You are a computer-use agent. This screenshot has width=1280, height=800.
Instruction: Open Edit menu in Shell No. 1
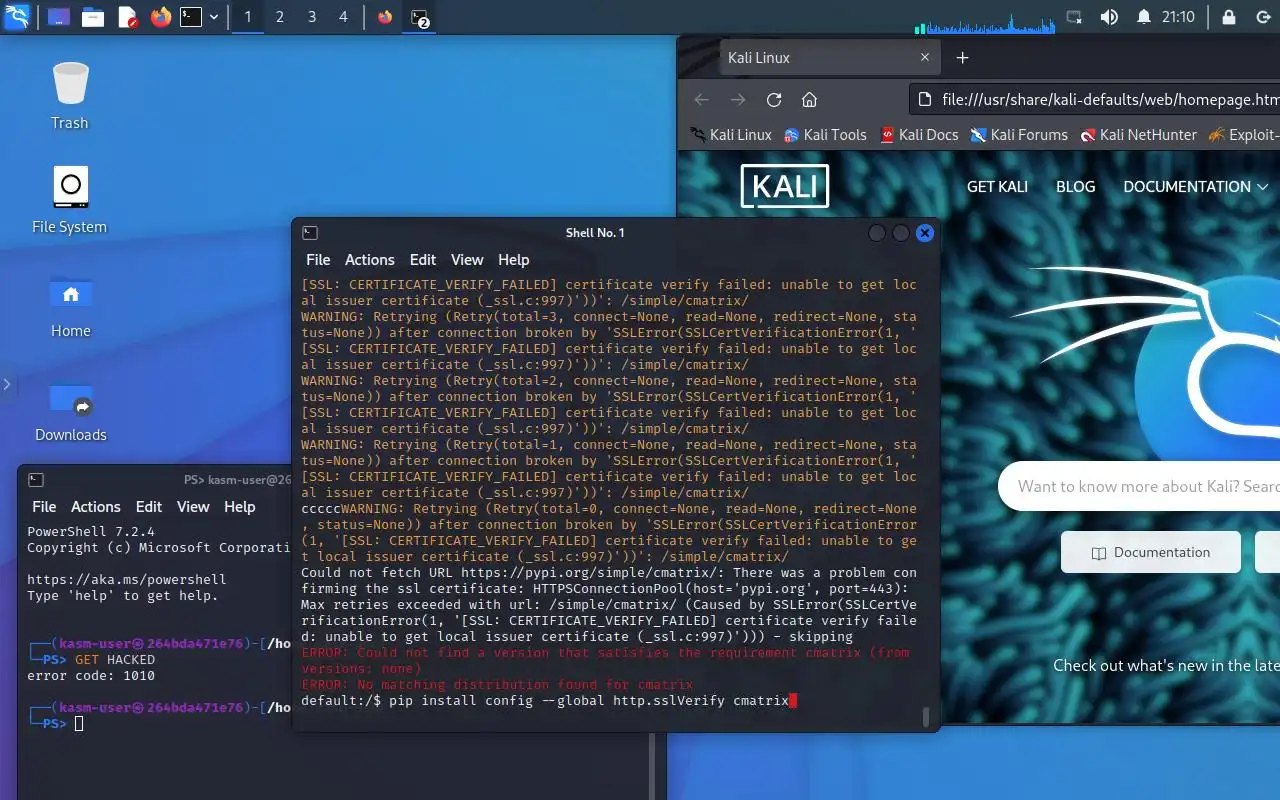(x=423, y=260)
